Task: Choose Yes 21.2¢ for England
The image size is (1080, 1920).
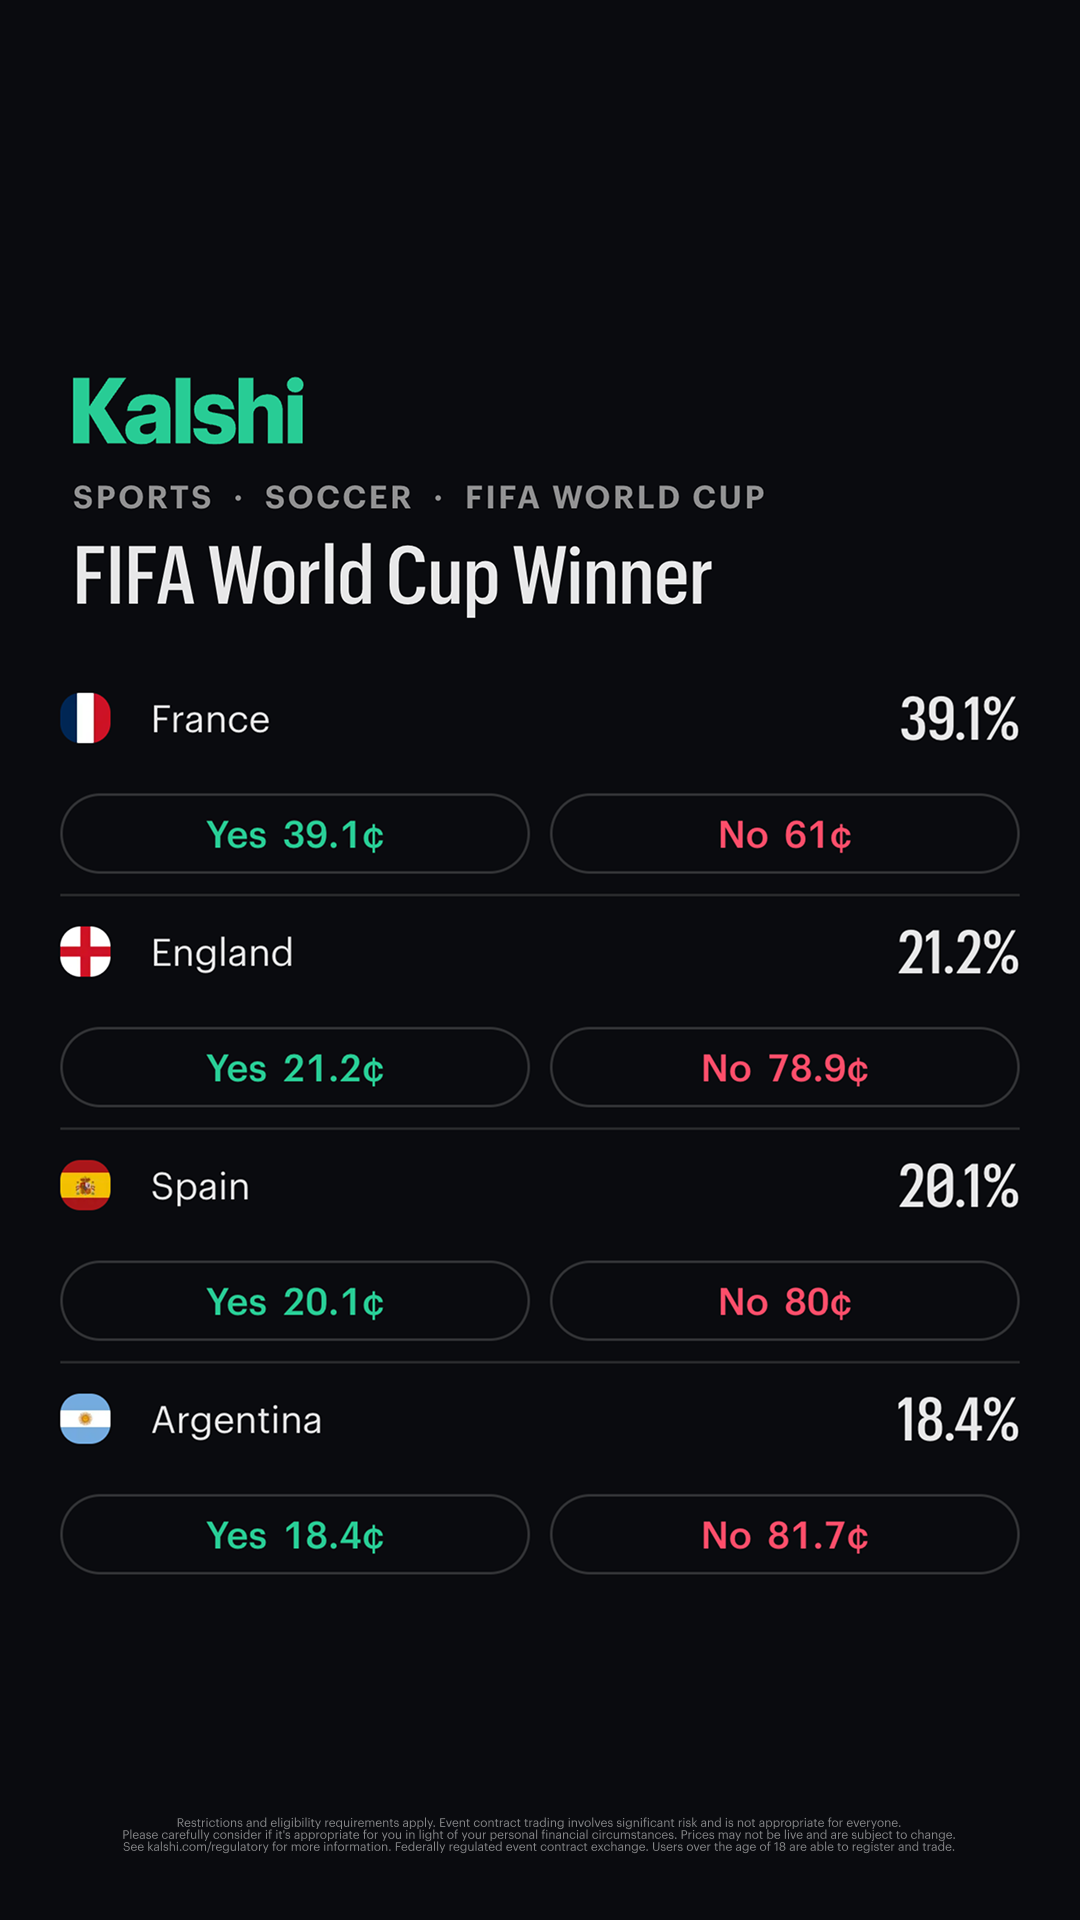Action: [x=295, y=1067]
